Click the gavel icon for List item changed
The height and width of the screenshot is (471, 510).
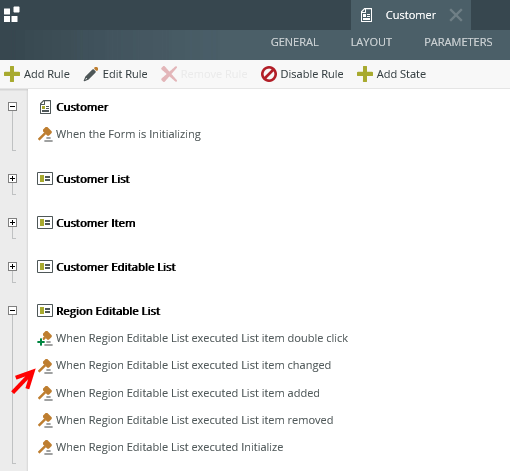point(45,366)
